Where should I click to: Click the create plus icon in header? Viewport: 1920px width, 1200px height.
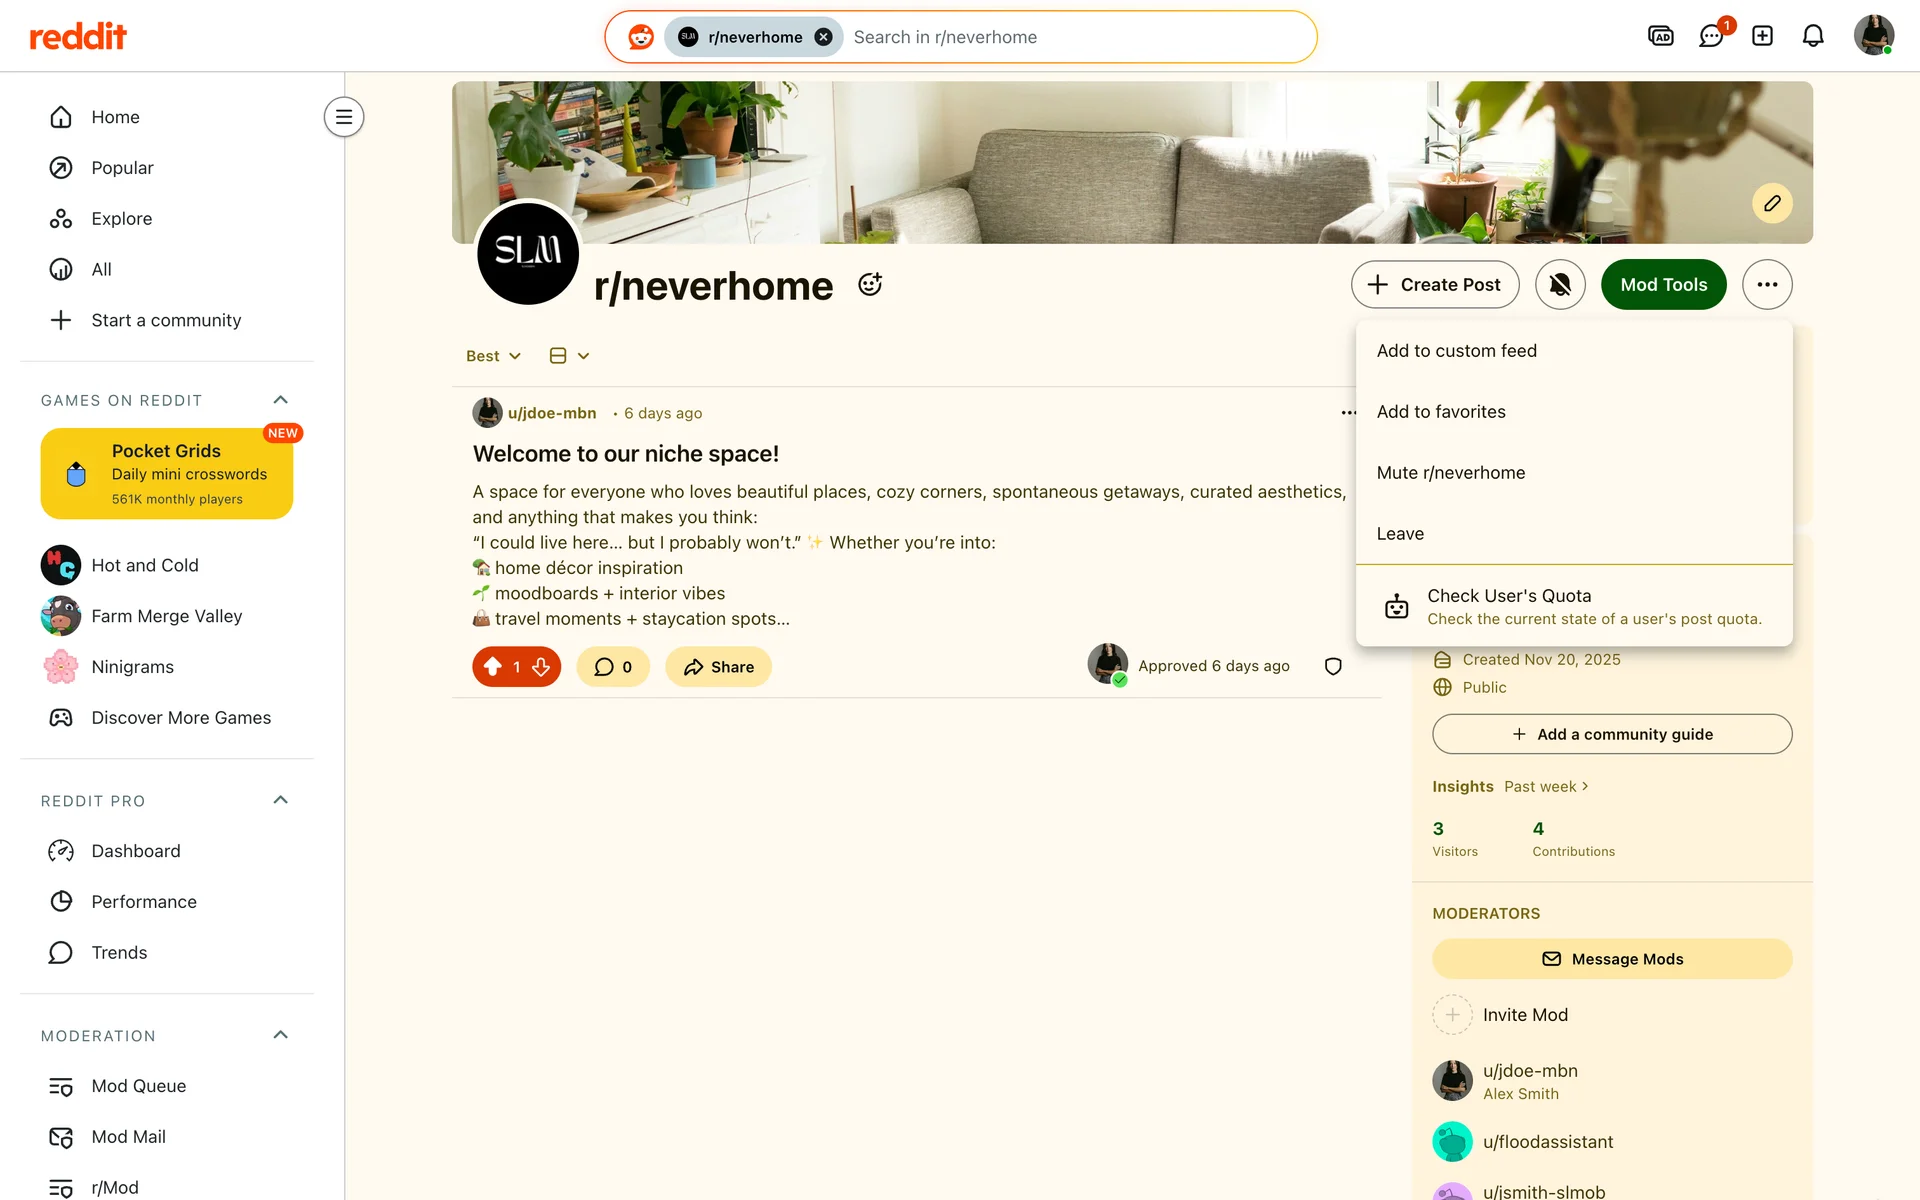coord(1762,36)
